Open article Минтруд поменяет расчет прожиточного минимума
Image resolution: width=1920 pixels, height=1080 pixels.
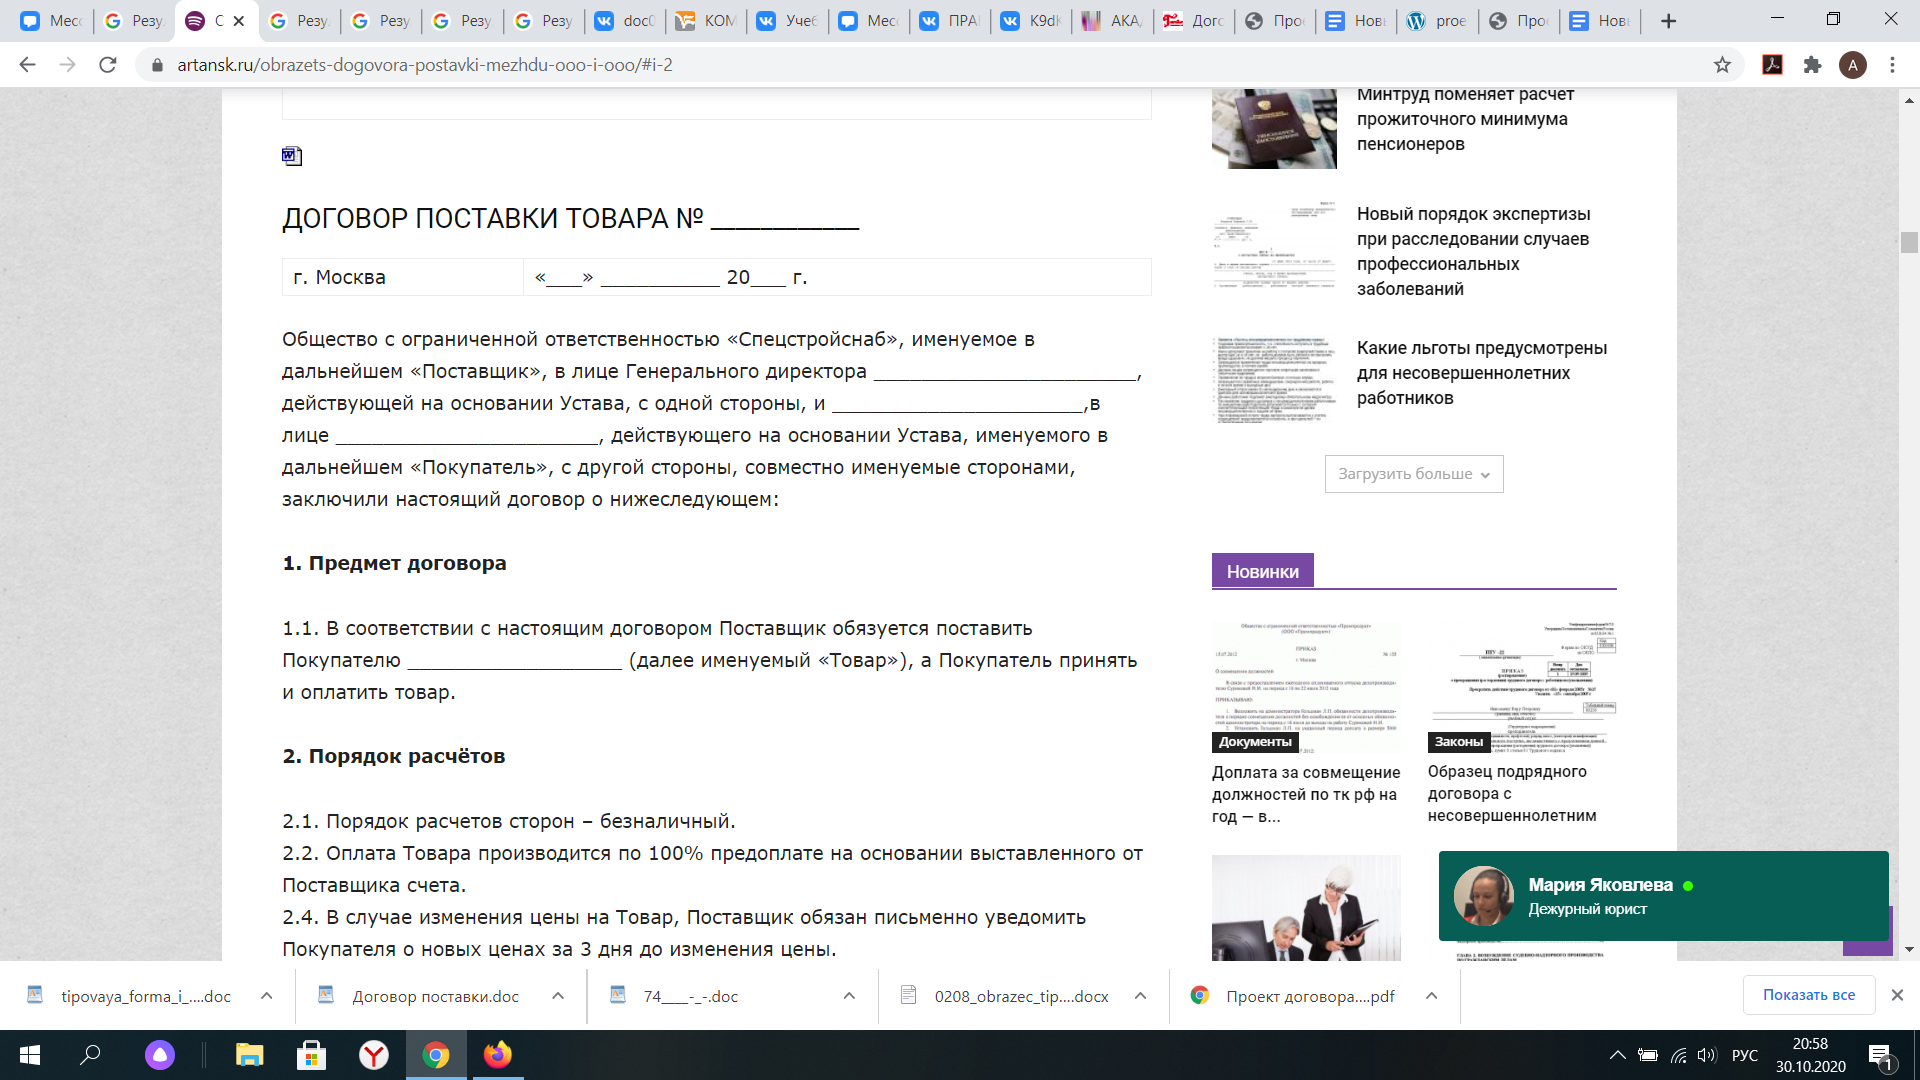pos(1465,119)
